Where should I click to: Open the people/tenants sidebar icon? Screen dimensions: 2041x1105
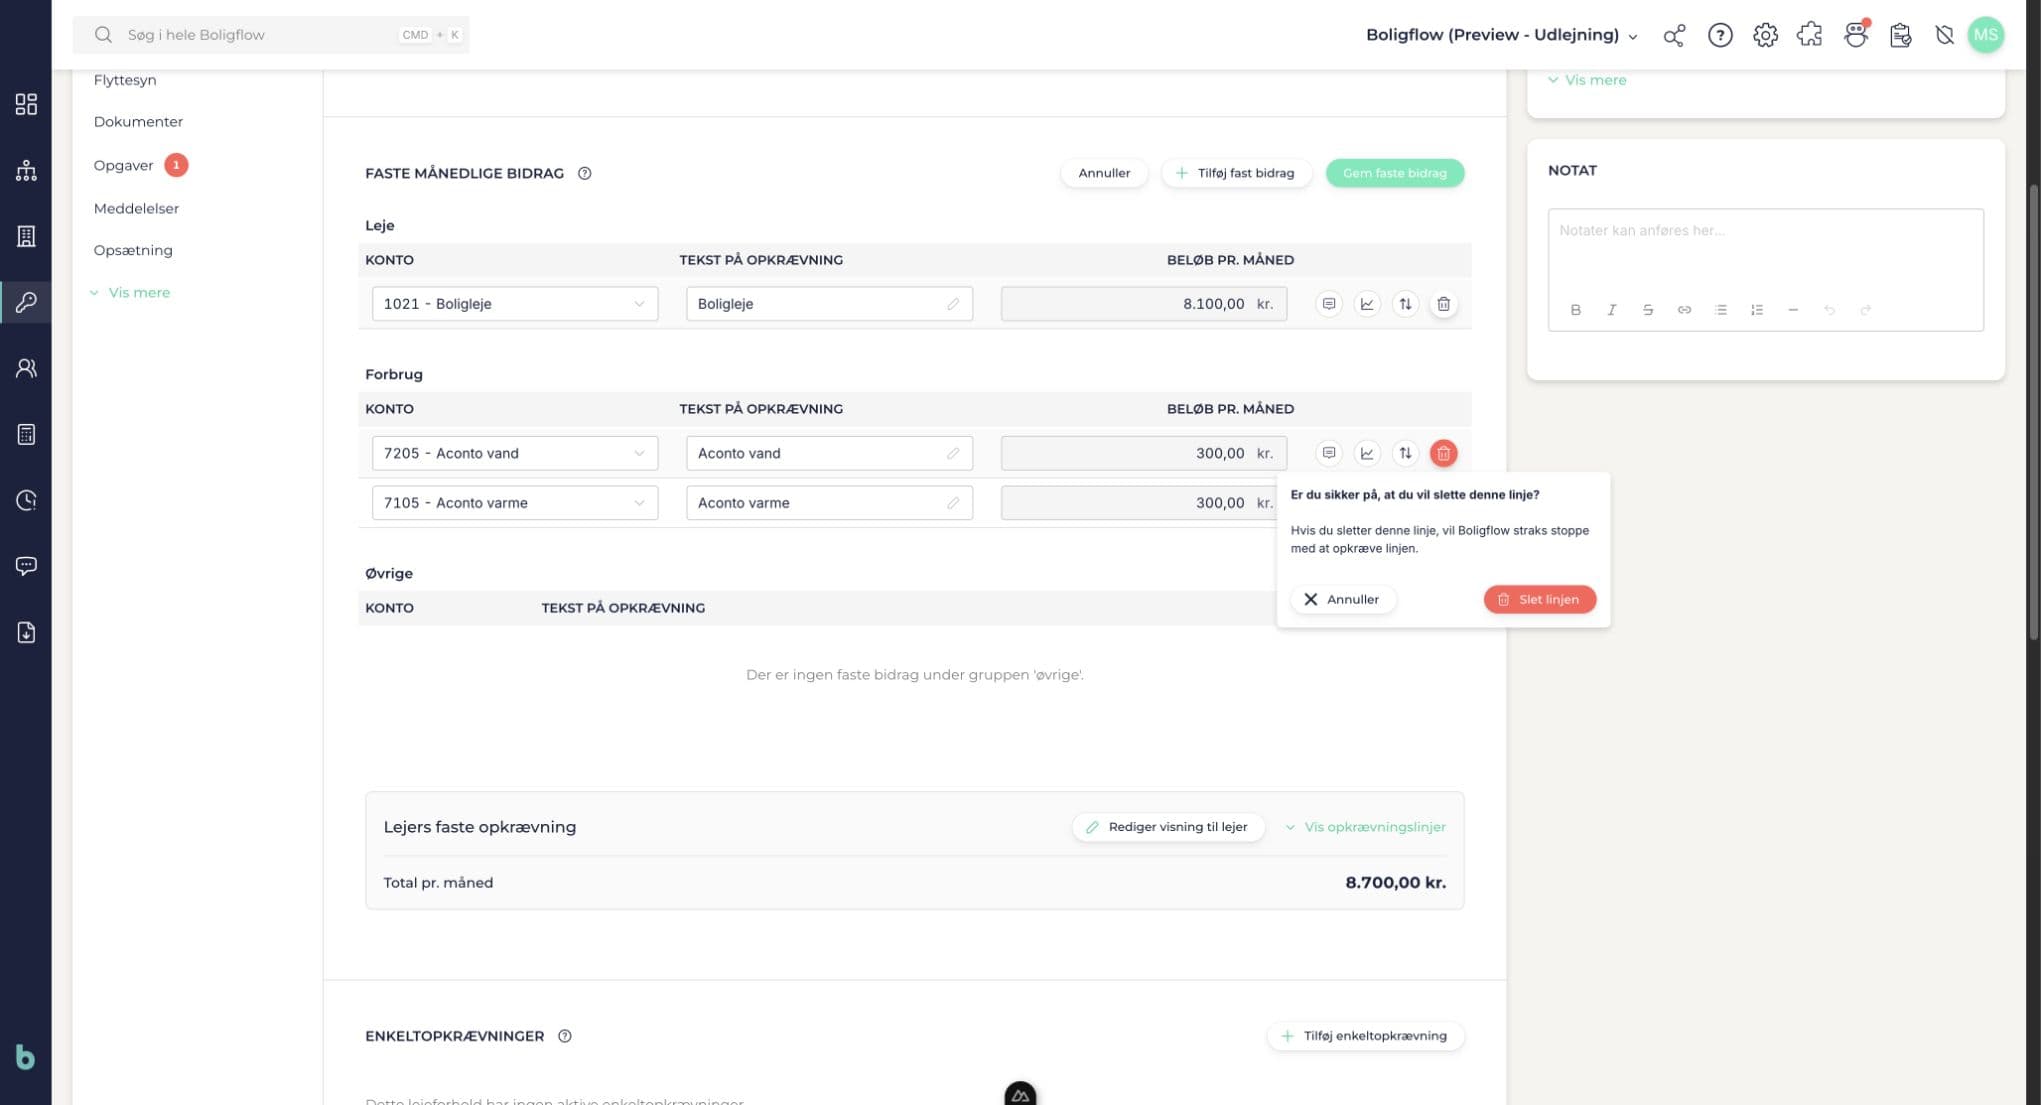click(26, 368)
